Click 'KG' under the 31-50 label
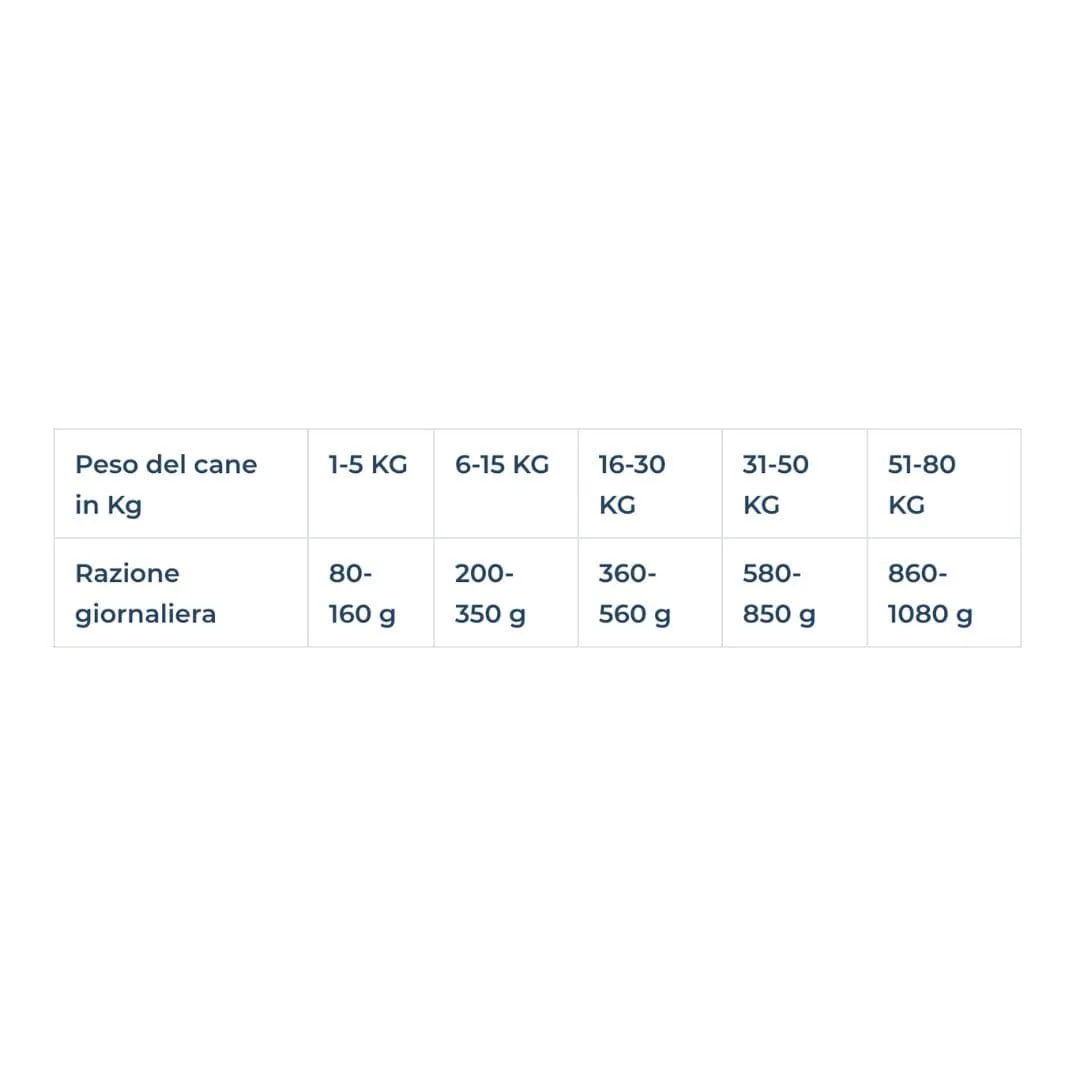Image resolution: width=1080 pixels, height=1080 pixels. pos(761,505)
